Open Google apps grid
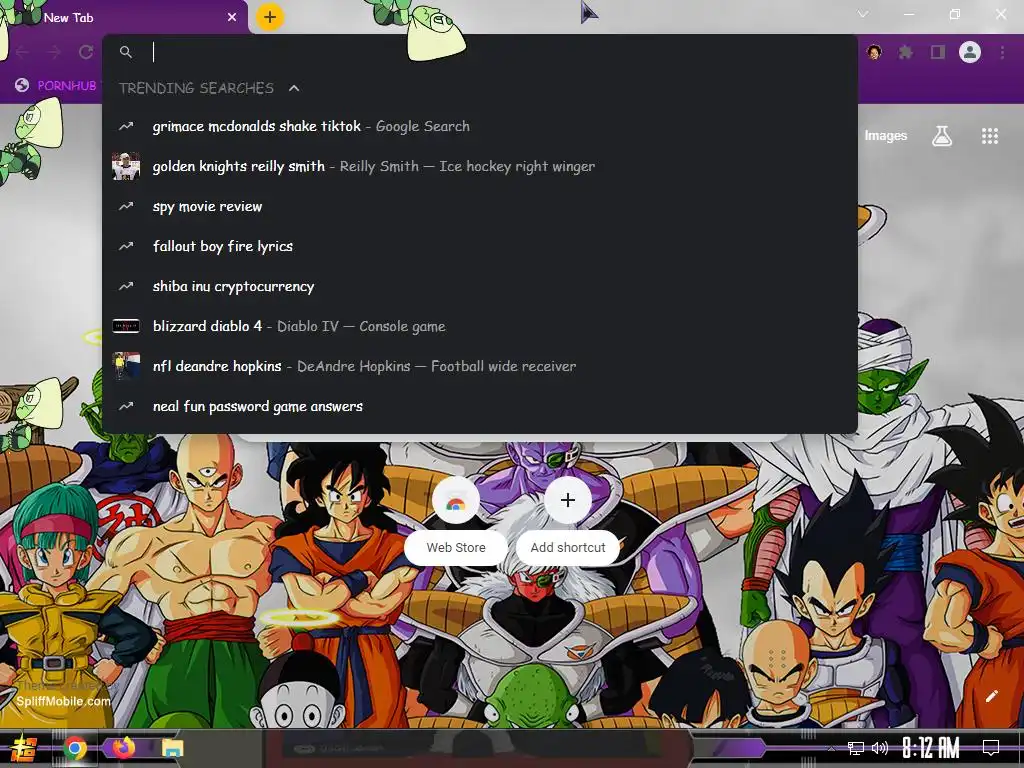Image resolution: width=1024 pixels, height=768 pixels. 990,136
